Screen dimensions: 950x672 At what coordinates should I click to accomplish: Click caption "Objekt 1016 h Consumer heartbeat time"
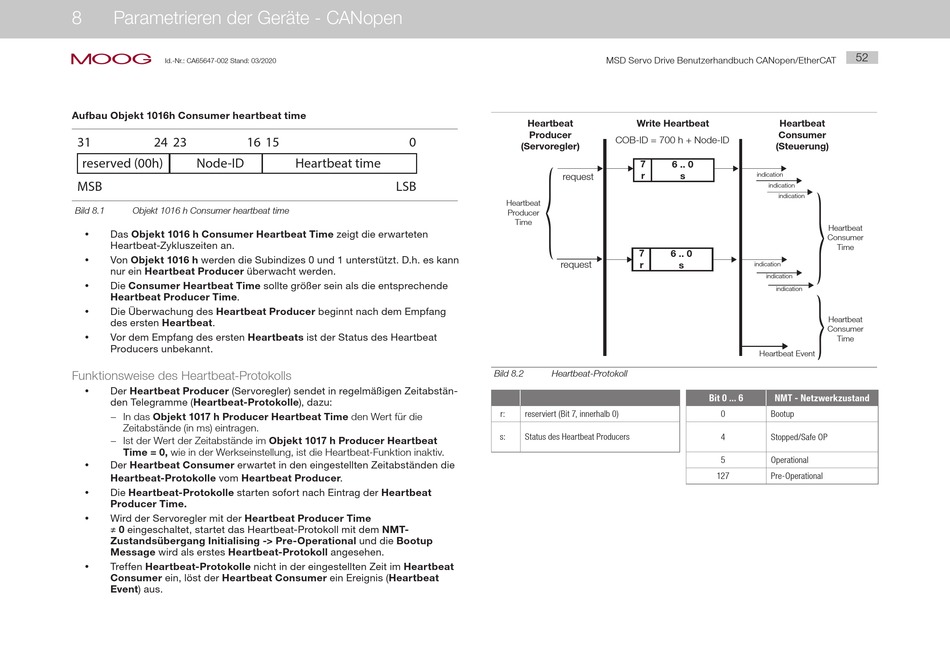click(x=211, y=211)
